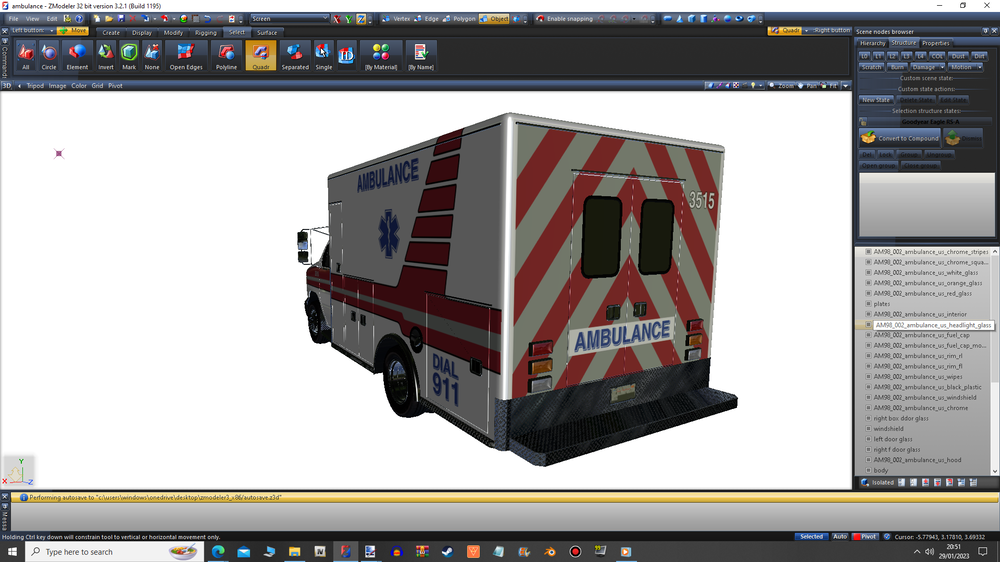Click the red delete X toolbar icon

[x=132, y=18]
